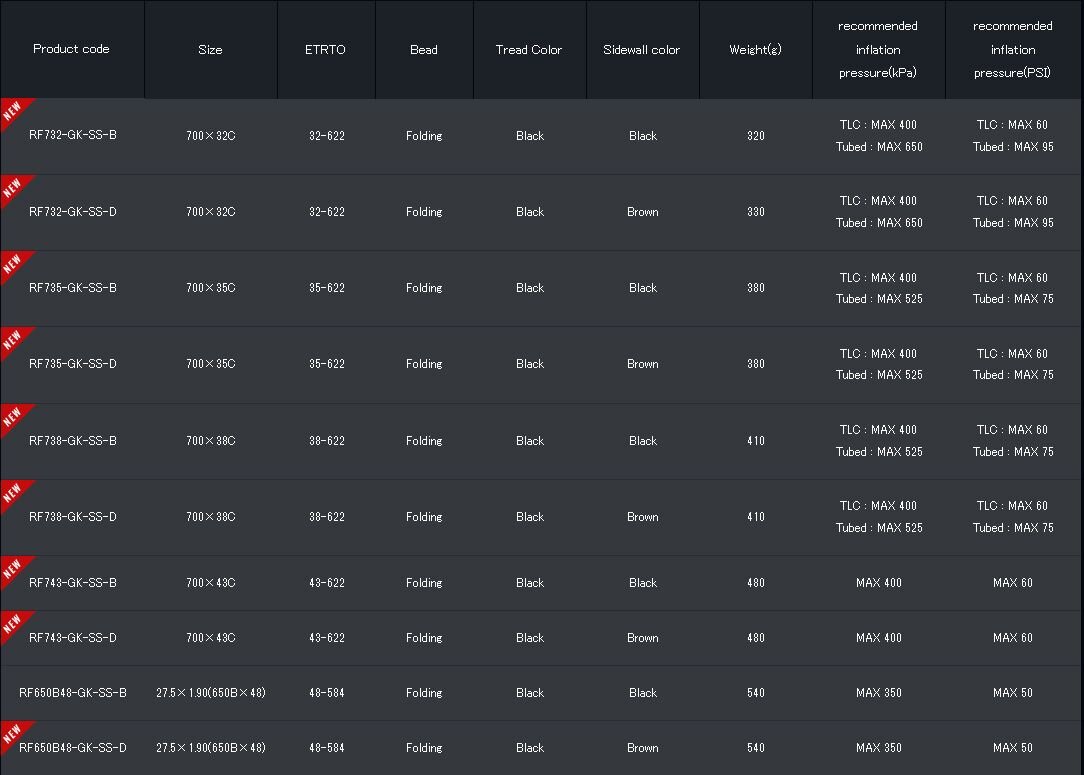1084x775 pixels.
Task: Click the NEW ribbon on the RF732-GK-SS-D row
Action: click(13, 188)
